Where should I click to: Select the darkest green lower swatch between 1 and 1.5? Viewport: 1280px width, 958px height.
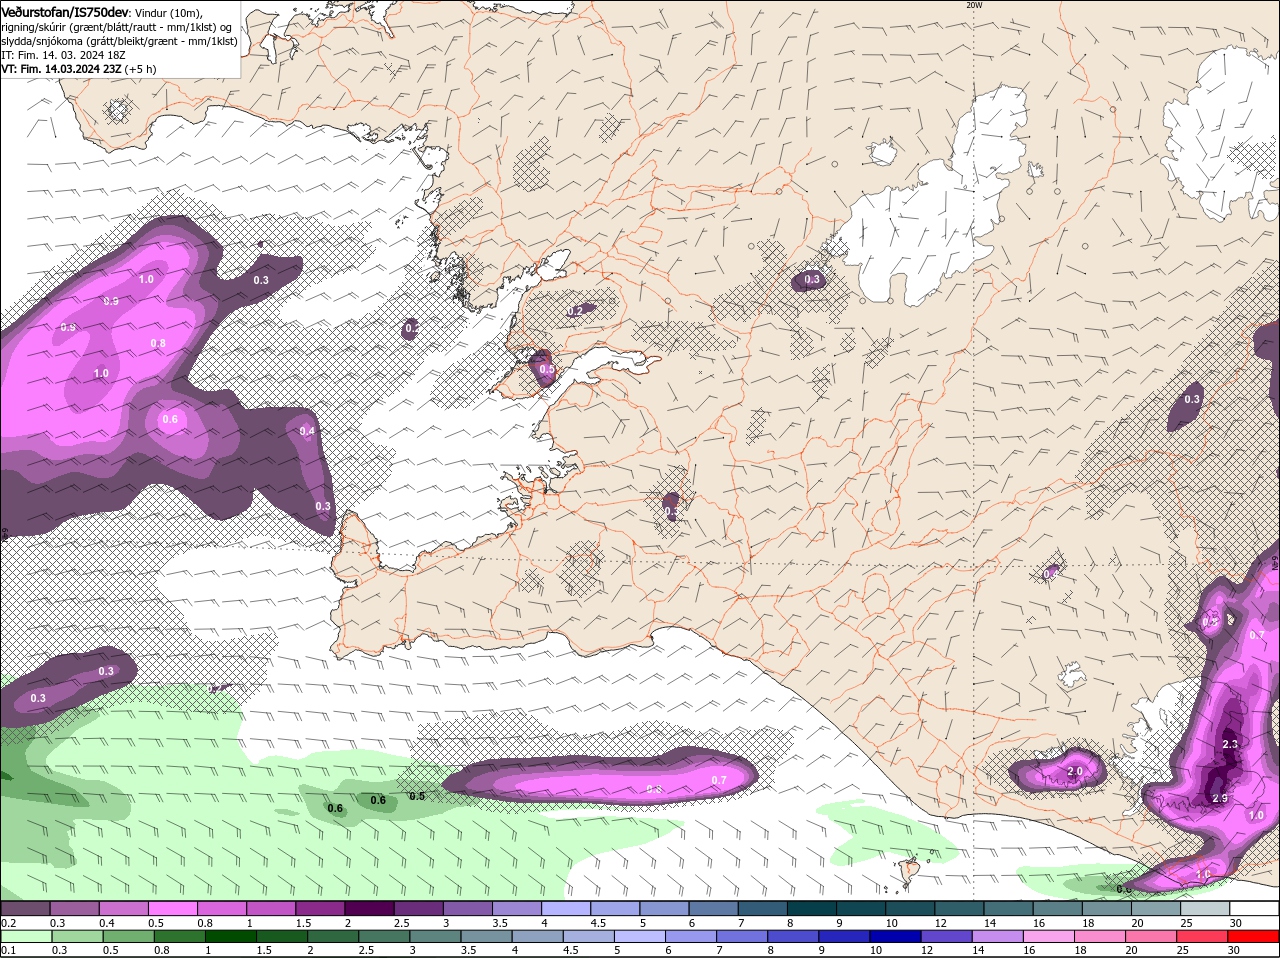[x=230, y=936]
